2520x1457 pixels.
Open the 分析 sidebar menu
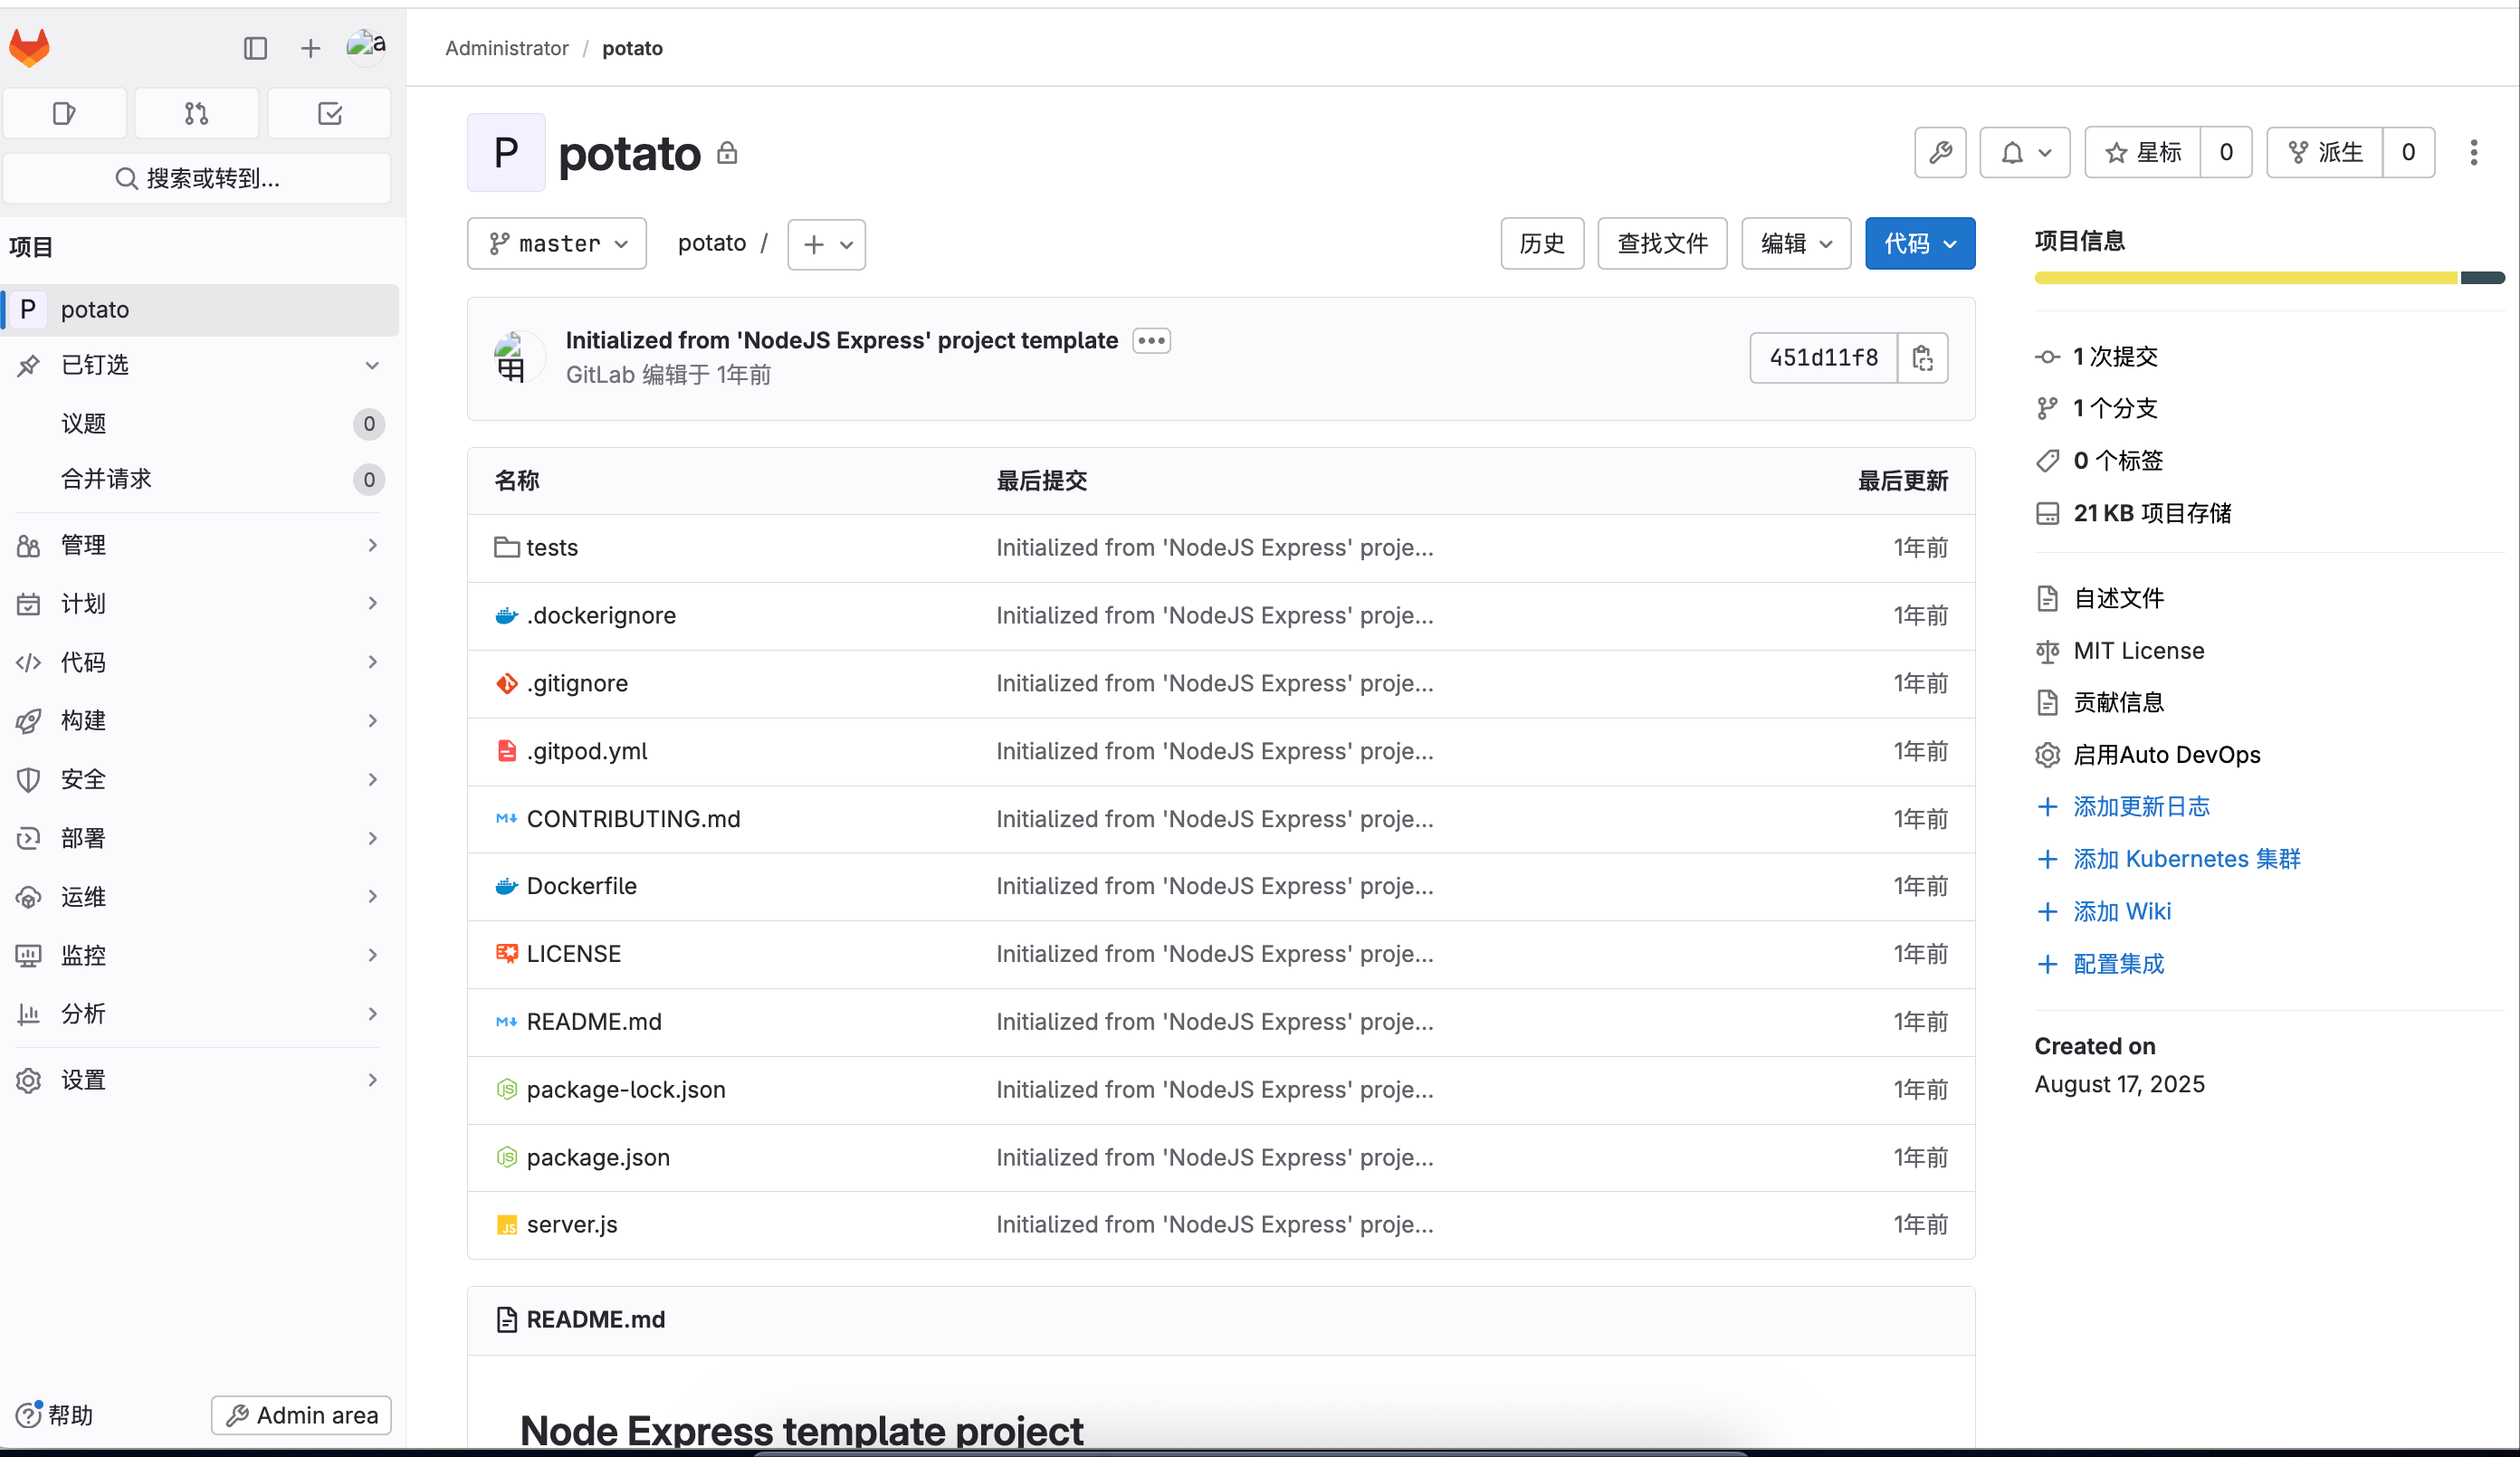[200, 1014]
